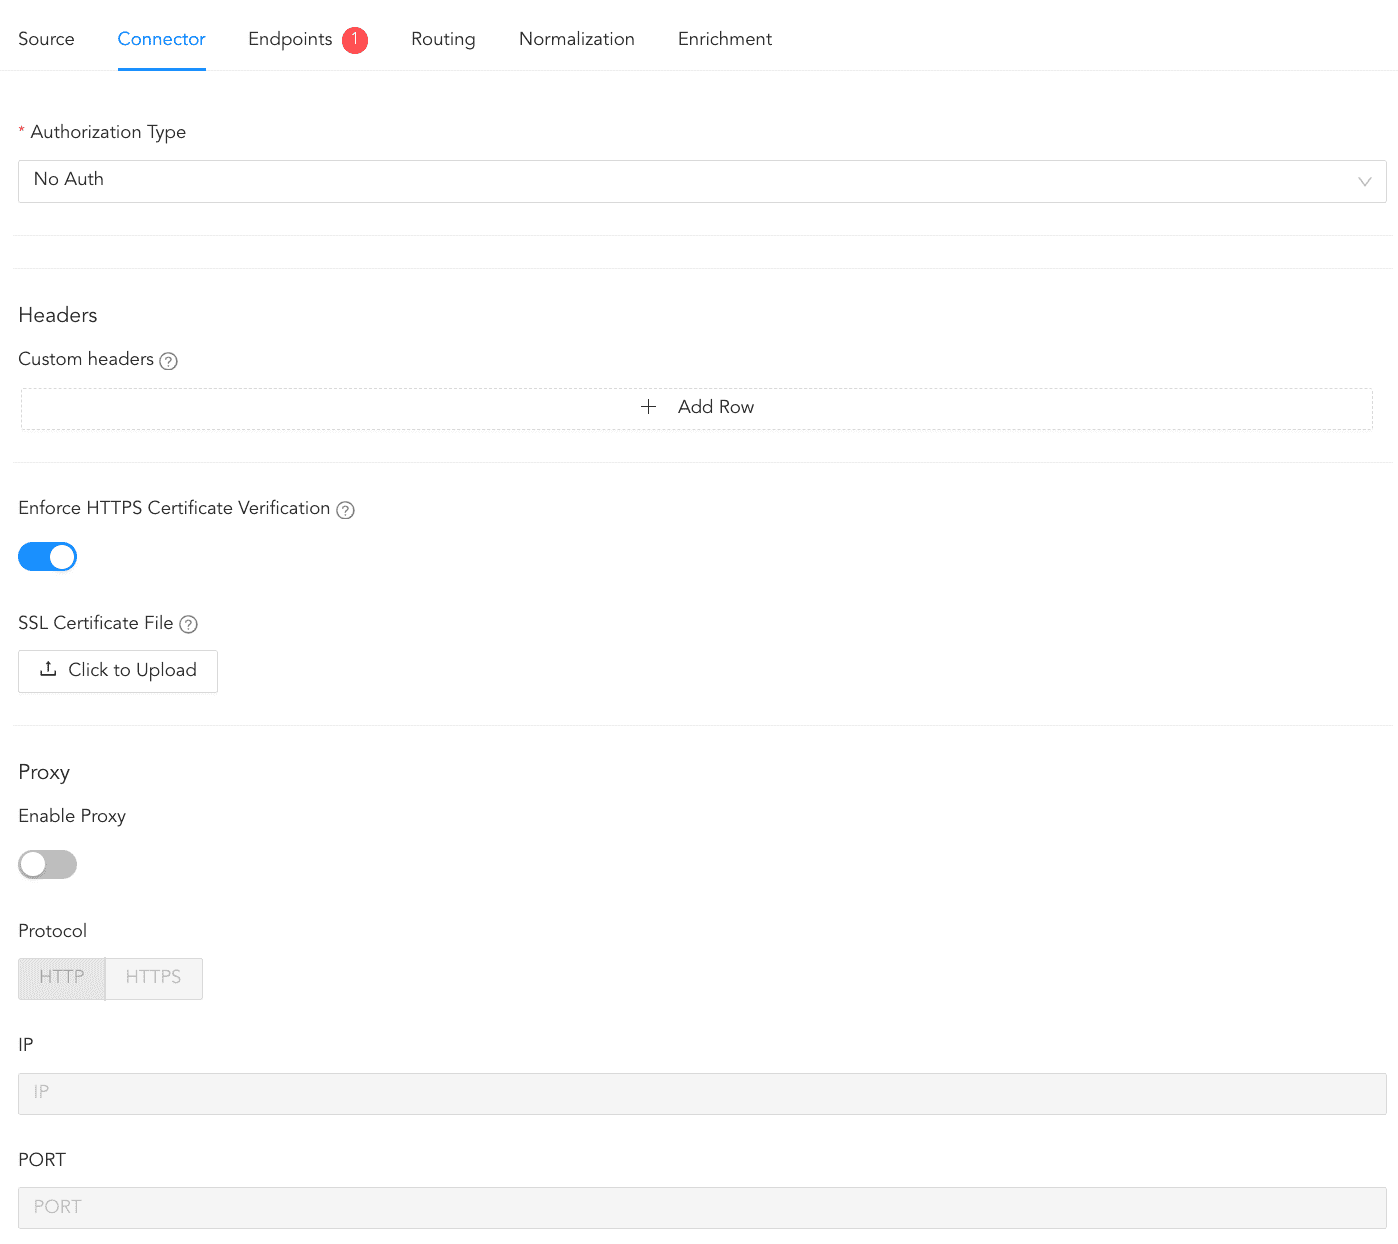Click the proxy IP input field
This screenshot has width=1398, height=1244.
pos(702,1093)
